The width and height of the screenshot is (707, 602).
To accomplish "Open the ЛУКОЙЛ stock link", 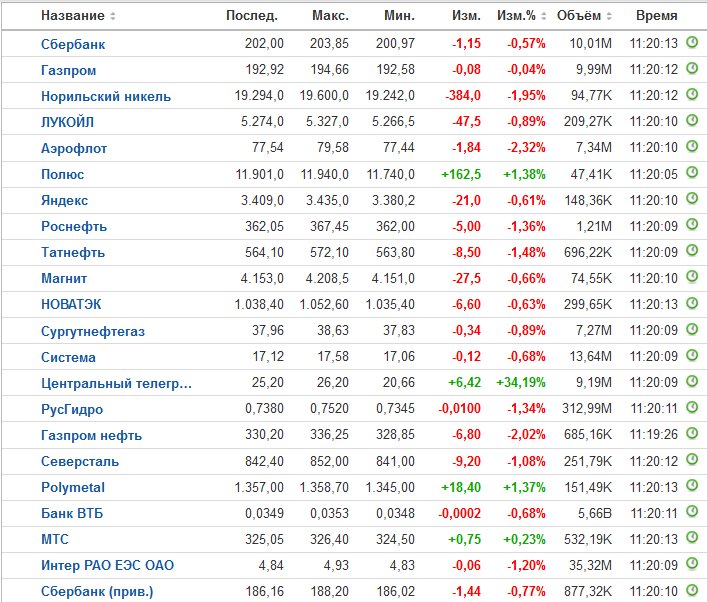I will click(x=68, y=122).
